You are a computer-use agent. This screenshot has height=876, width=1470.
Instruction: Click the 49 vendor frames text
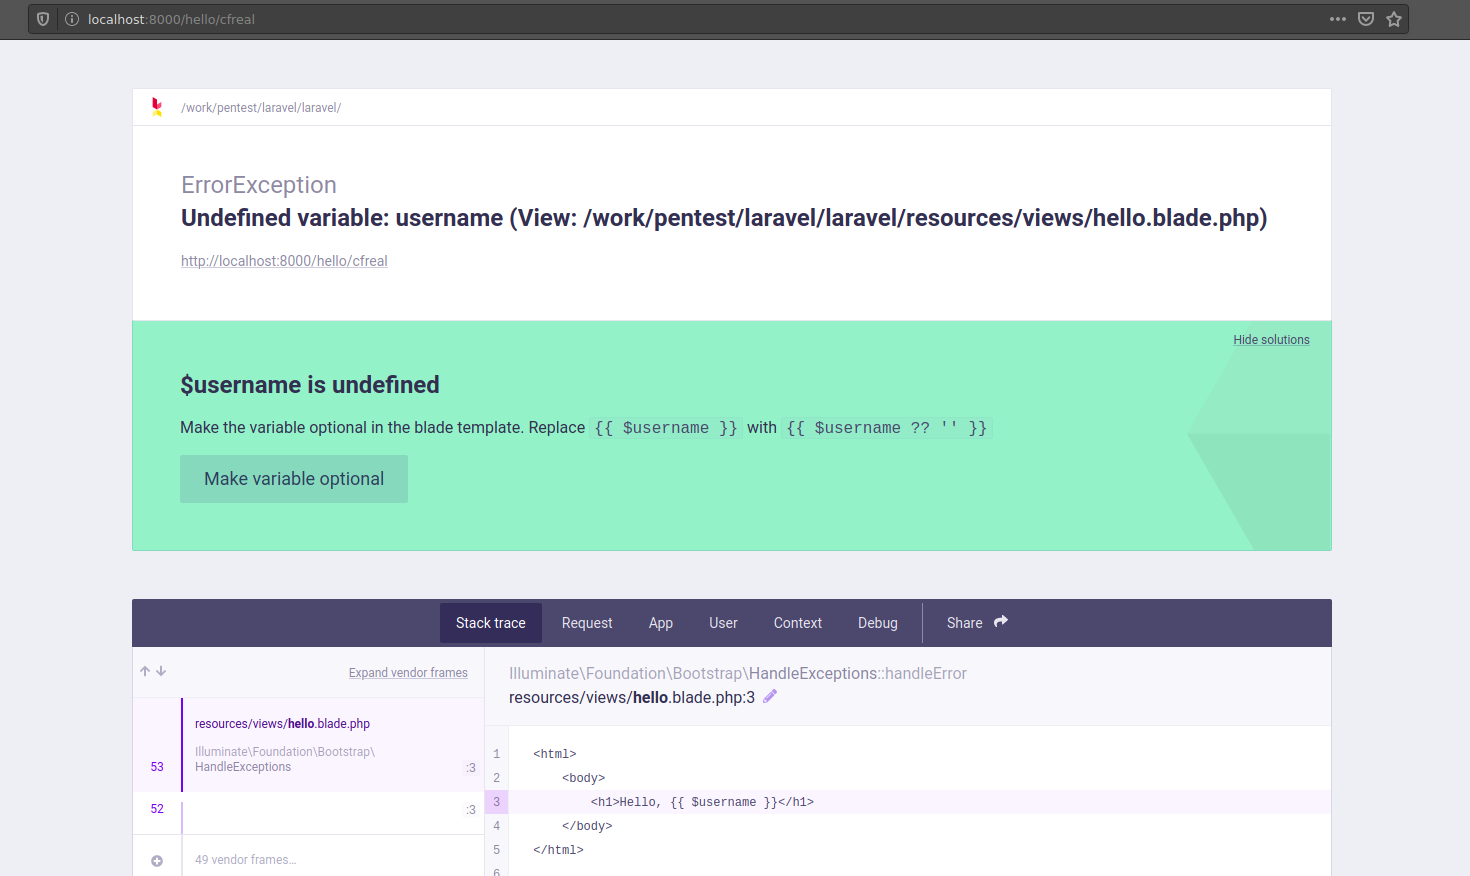point(246,860)
